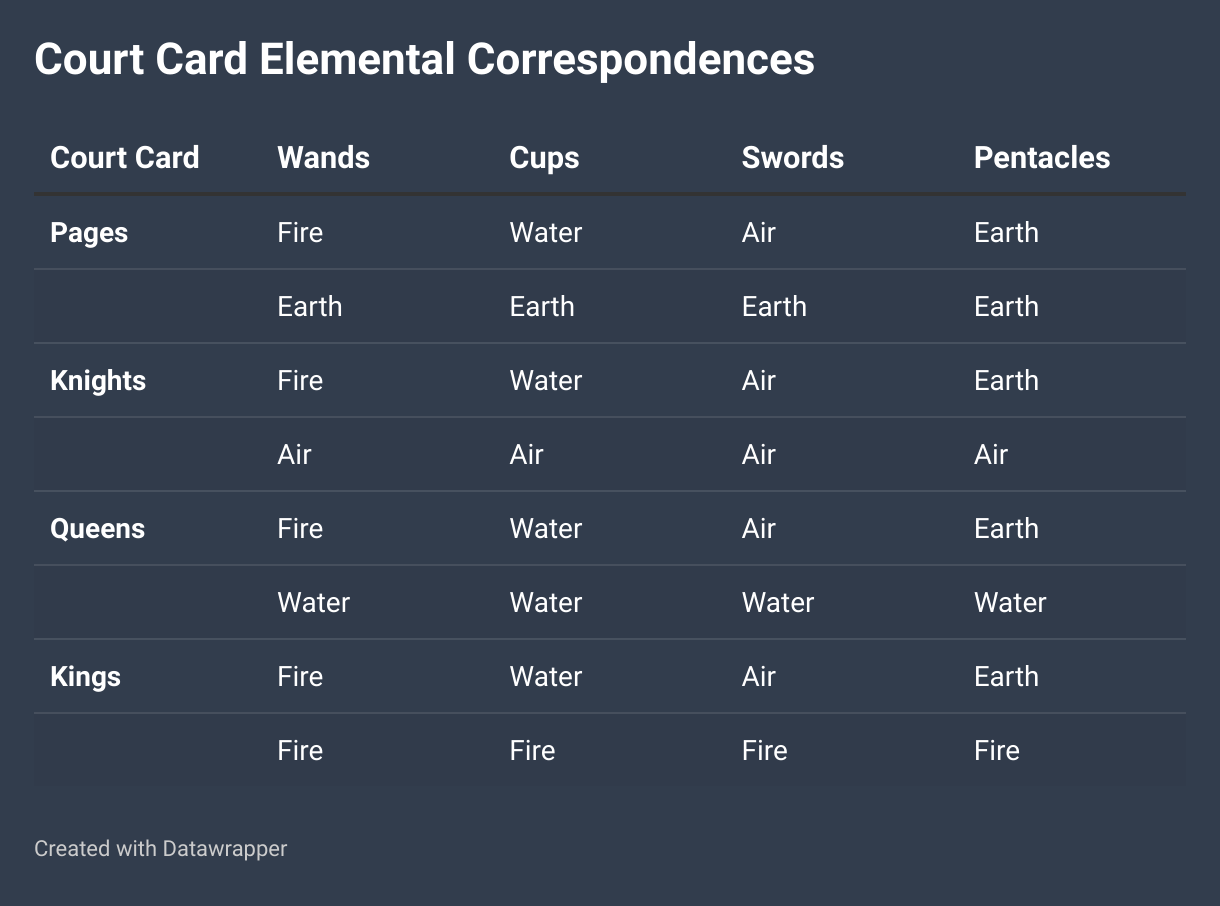
Task: Select the Kings row label
Action: (85, 677)
